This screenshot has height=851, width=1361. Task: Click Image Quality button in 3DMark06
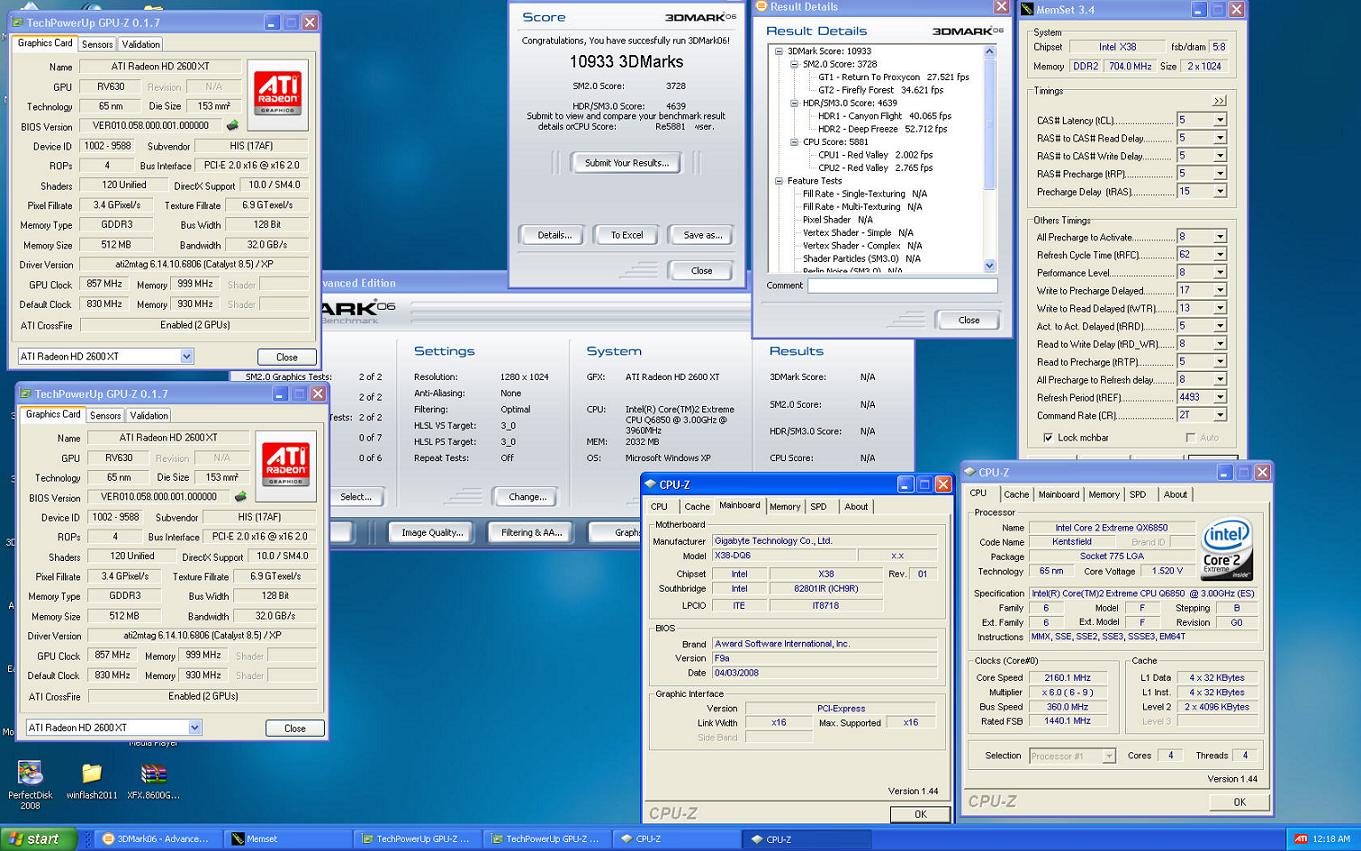pyautogui.click(x=432, y=532)
